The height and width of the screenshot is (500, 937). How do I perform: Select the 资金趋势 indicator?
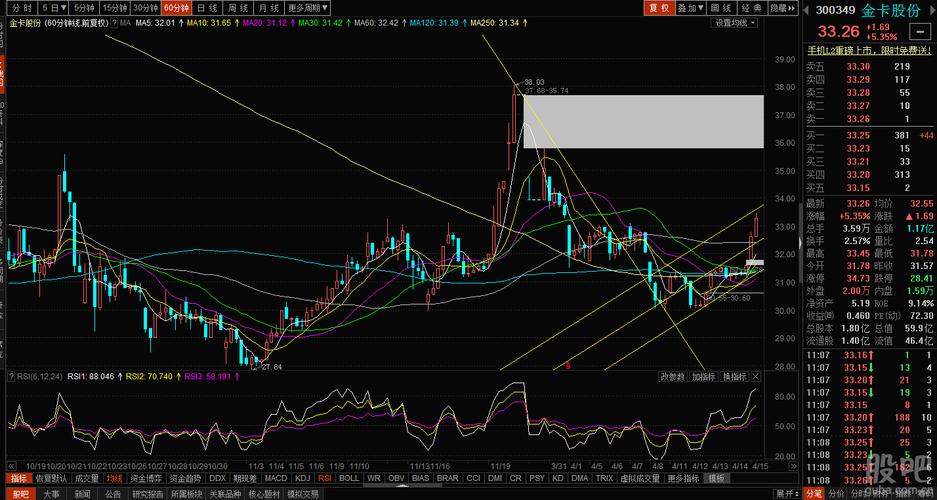[x=186, y=478]
